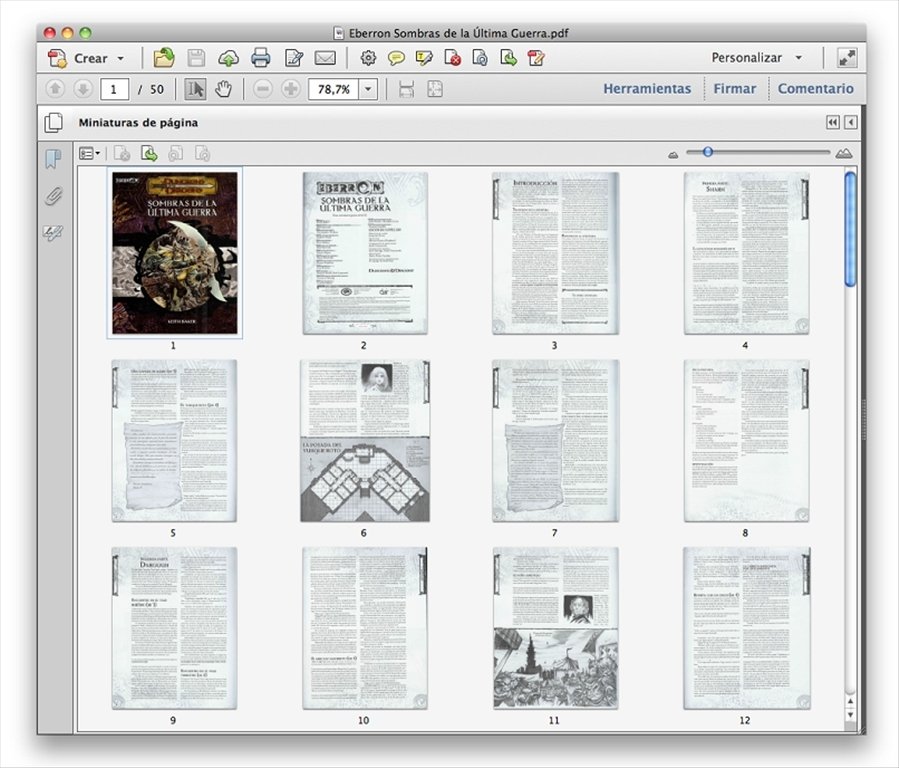
Task: Select the highlight text tool icon
Action: point(424,58)
